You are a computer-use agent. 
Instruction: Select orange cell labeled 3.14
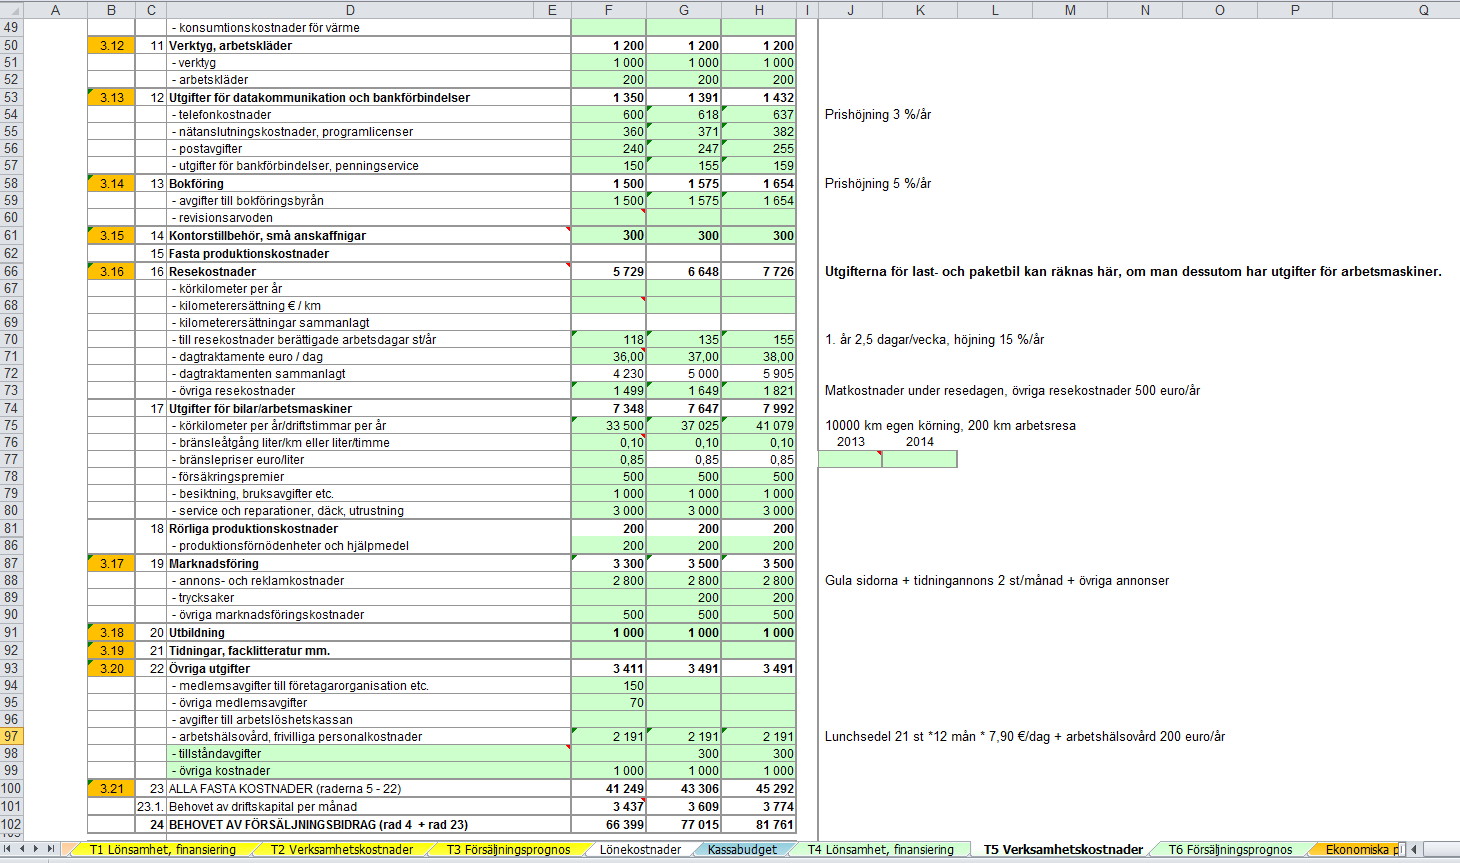tap(111, 183)
